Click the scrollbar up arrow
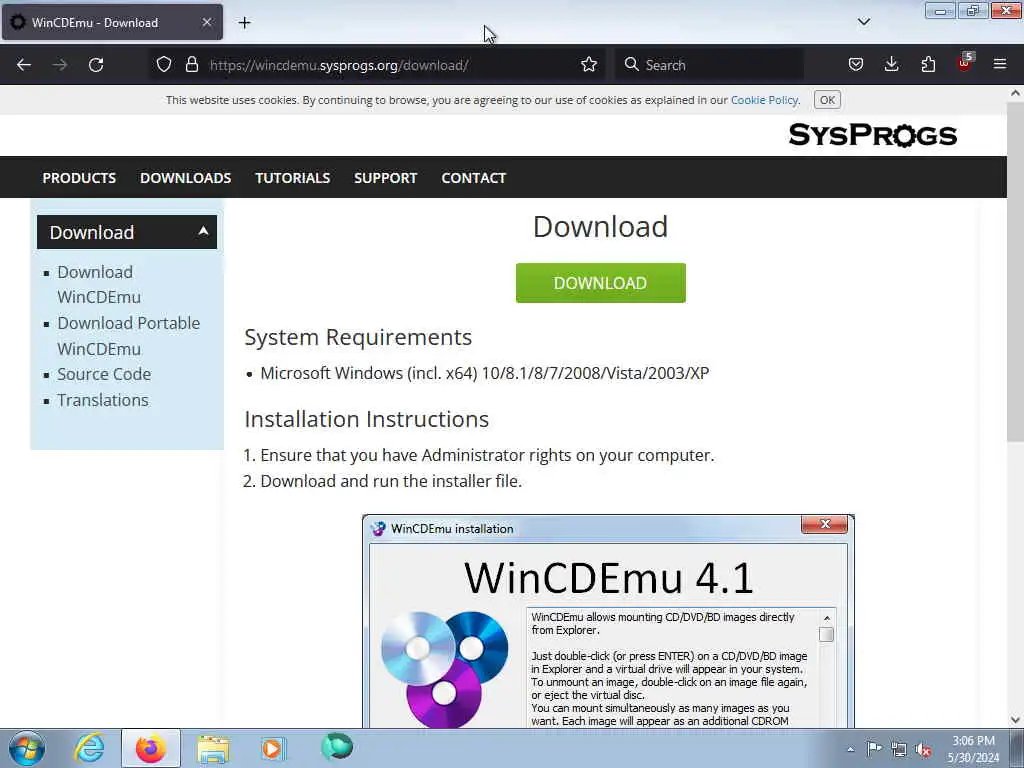This screenshot has height=768, width=1024. pyautogui.click(x=1015, y=93)
